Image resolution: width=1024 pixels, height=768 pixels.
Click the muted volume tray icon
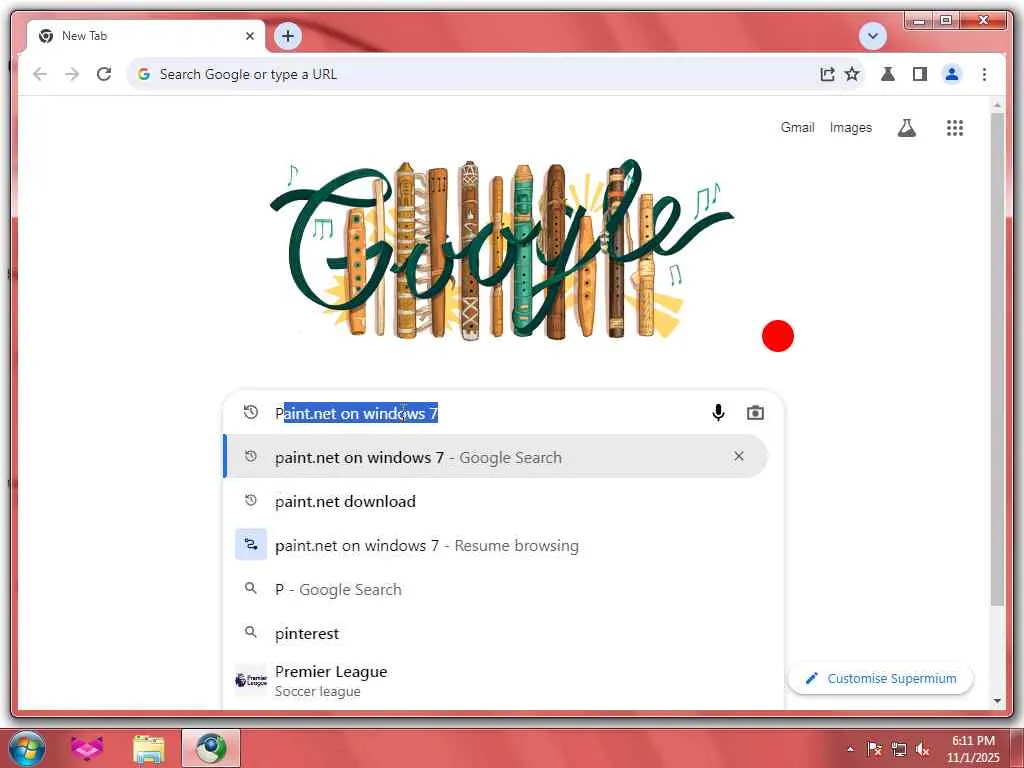click(922, 749)
